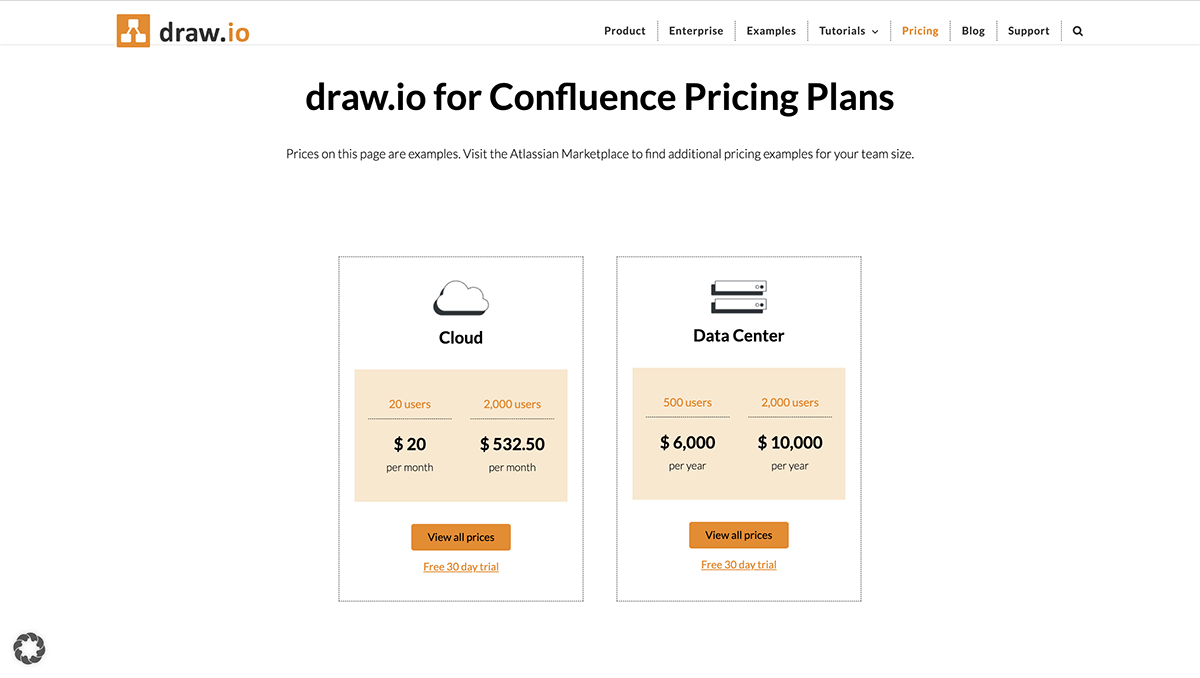Go to the Enterprise page
This screenshot has width=1200, height=678.
click(696, 31)
